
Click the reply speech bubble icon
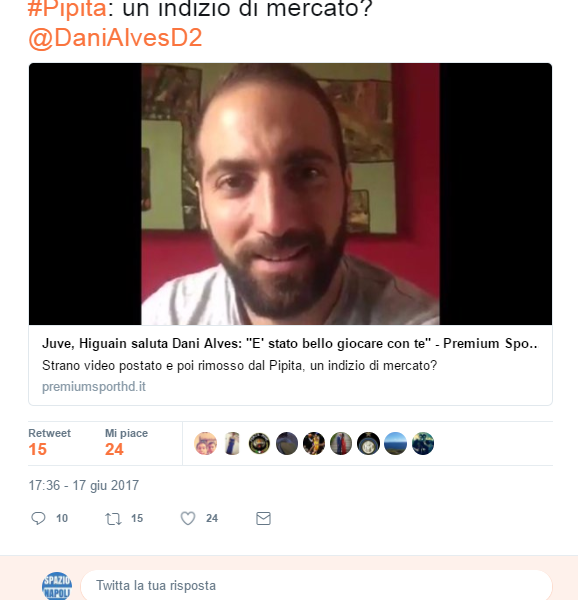38,518
